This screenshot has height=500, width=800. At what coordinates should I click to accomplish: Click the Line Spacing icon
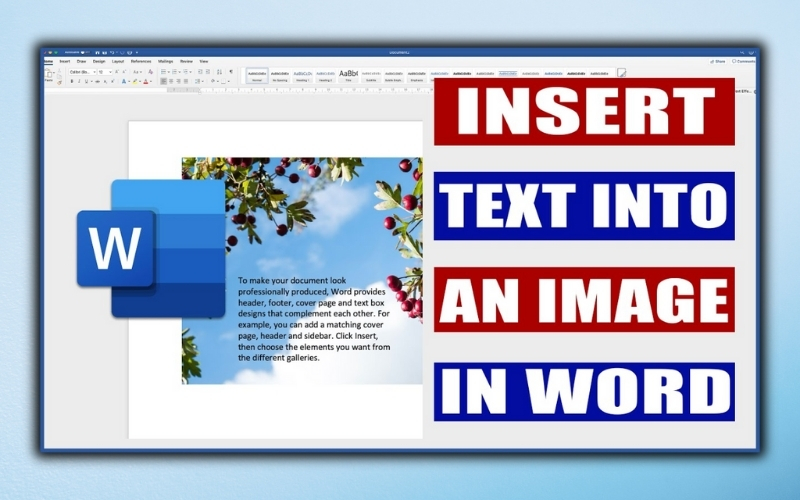click(197, 81)
